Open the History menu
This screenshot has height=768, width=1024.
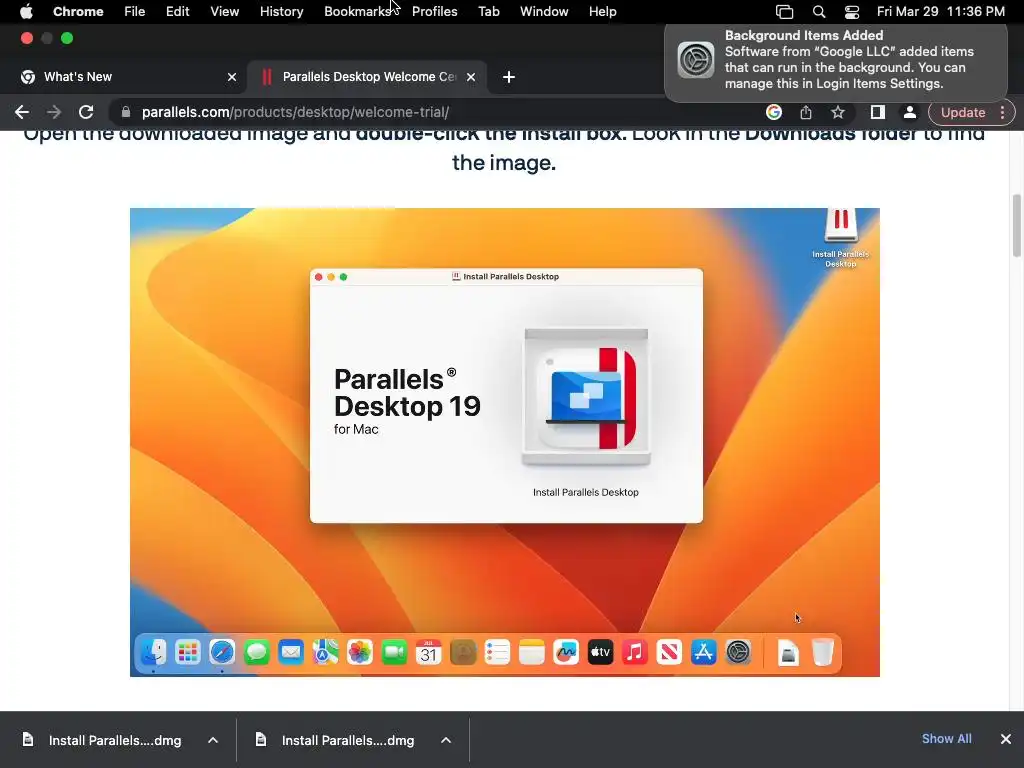[x=281, y=12]
